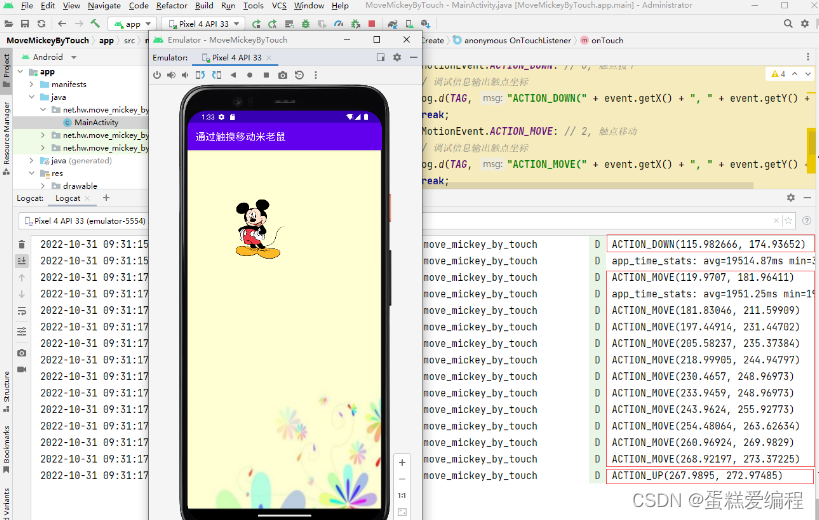Collapse the java folder node
The image size is (819, 520).
(x=31, y=97)
